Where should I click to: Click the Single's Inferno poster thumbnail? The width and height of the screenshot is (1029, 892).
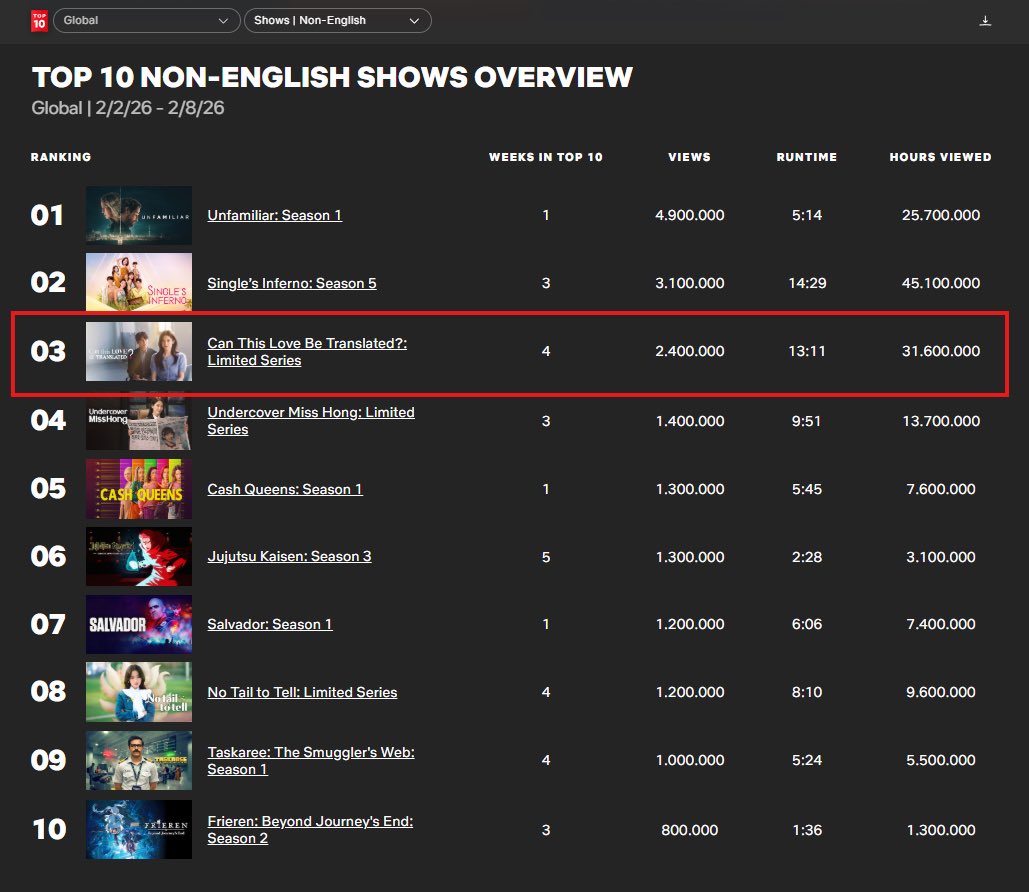point(139,283)
